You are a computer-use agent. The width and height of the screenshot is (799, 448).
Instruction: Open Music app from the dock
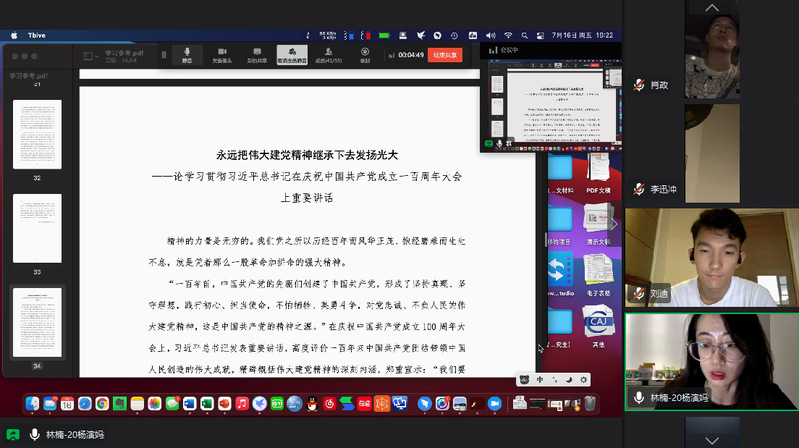241,404
